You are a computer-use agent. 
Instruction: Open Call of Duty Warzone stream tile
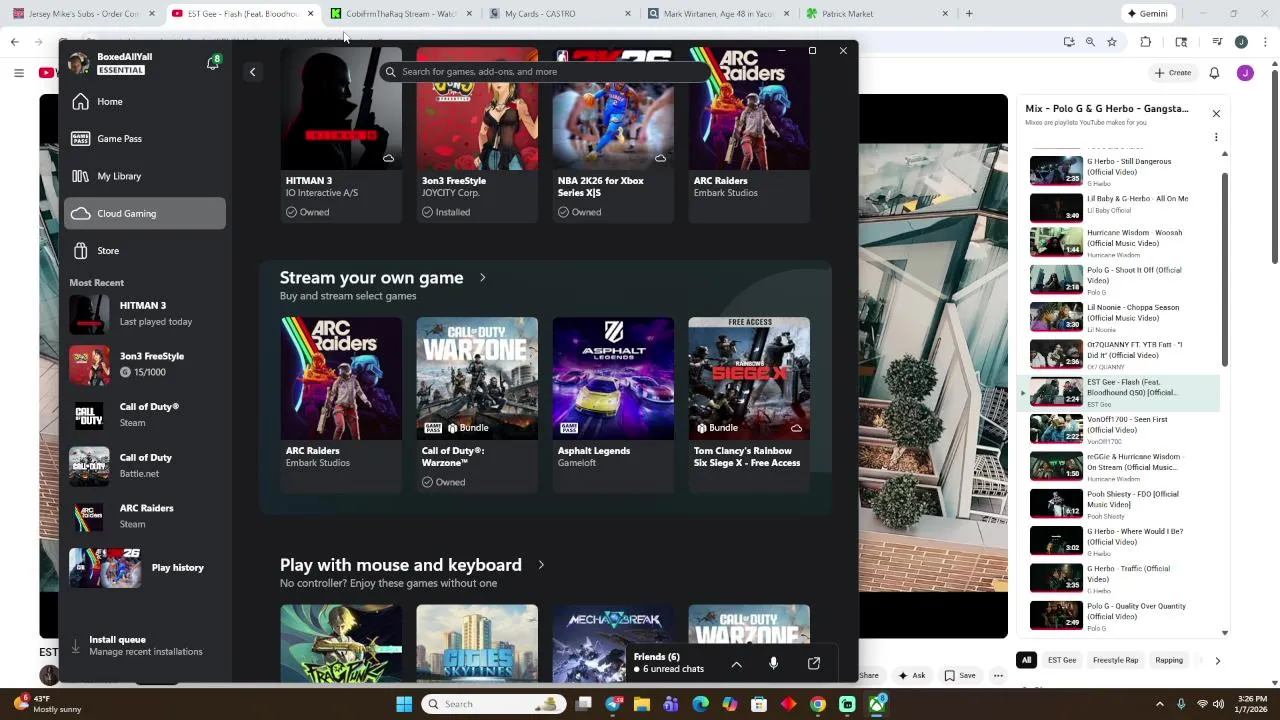[x=477, y=403]
